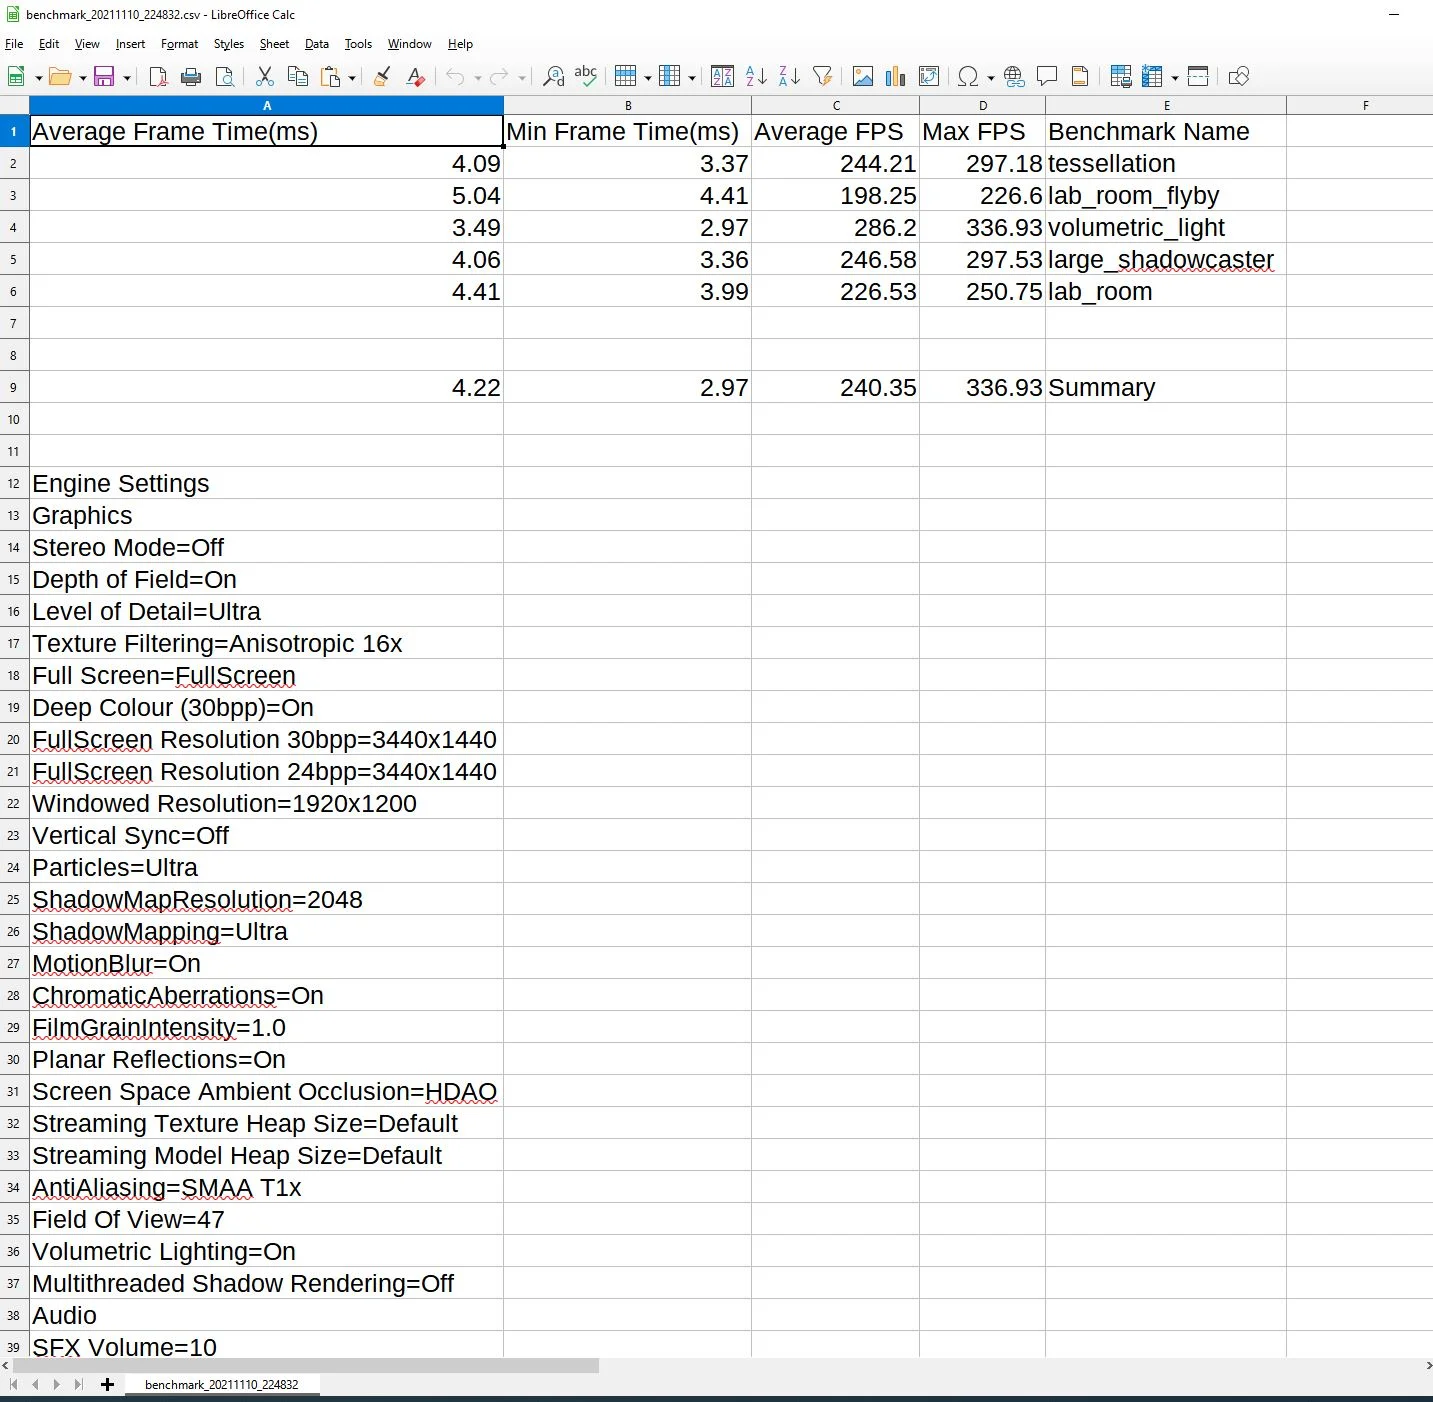This screenshot has height=1402, width=1433.
Task: Click the Insert Image icon
Action: tap(862, 76)
